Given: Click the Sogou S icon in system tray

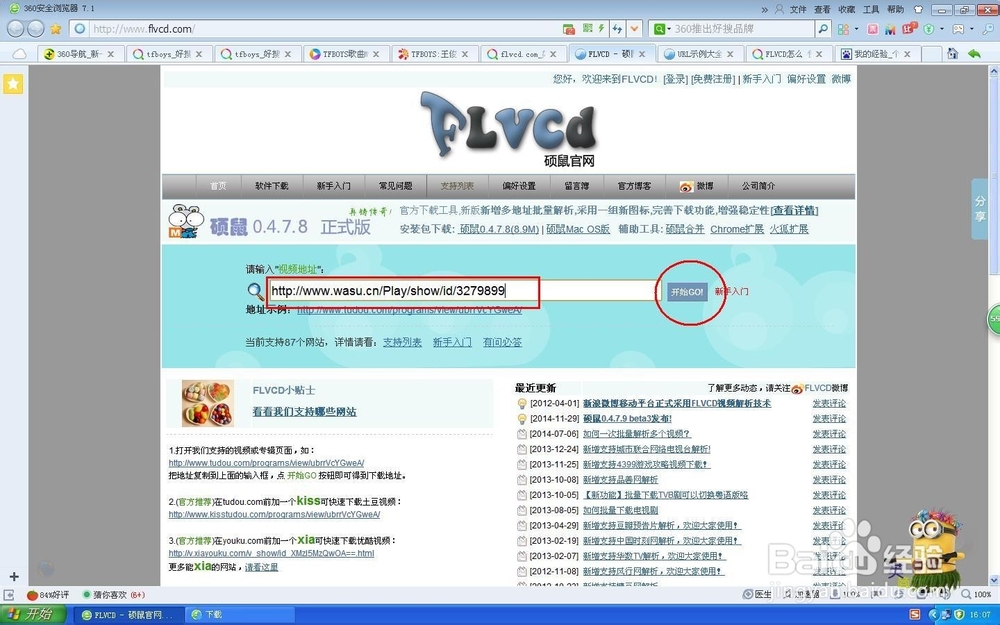Looking at the screenshot, I should pyautogui.click(x=915, y=614).
